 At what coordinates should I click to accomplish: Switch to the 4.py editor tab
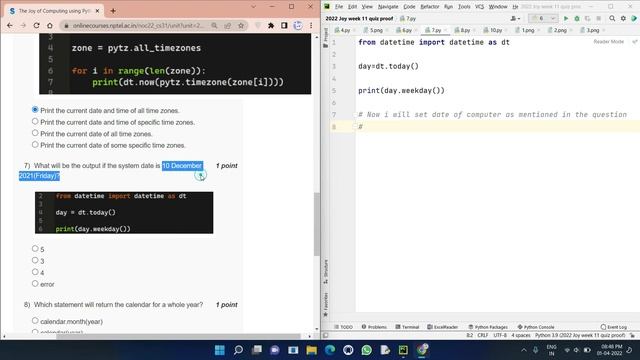click(x=345, y=30)
